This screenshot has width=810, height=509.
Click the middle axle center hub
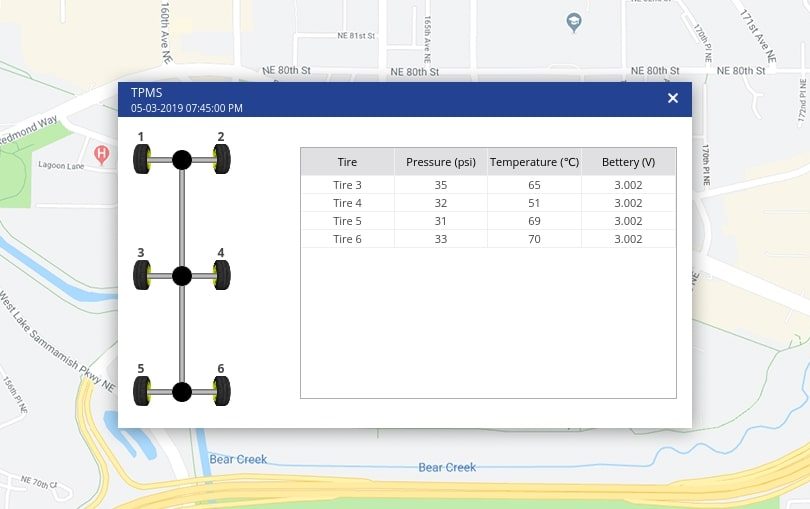coord(182,275)
